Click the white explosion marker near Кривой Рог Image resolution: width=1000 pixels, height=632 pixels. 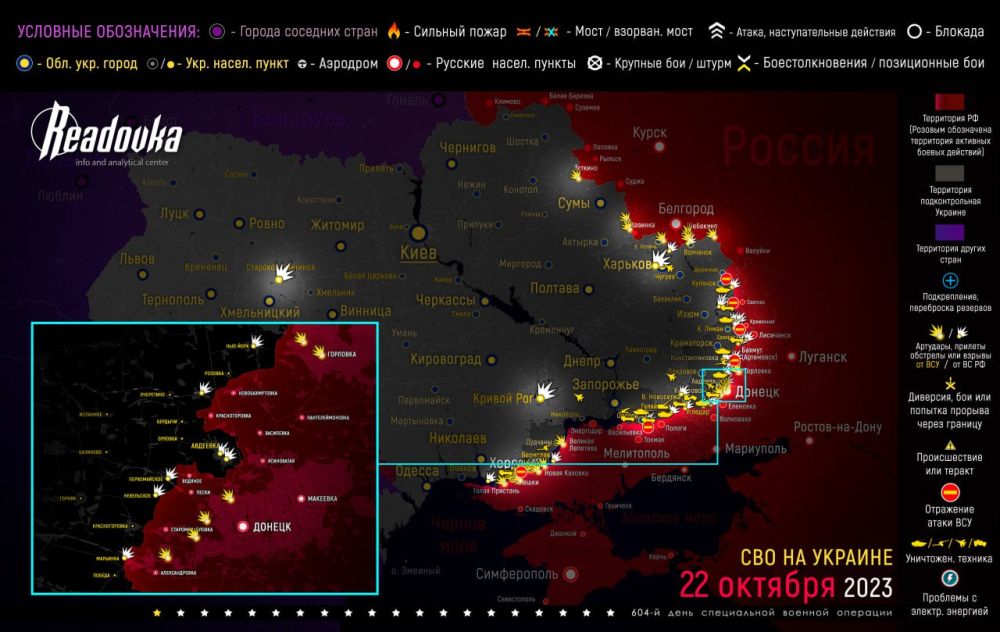coord(546,388)
